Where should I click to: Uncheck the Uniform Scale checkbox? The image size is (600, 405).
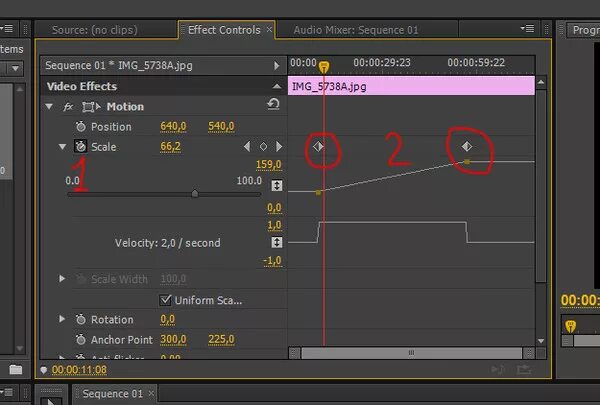[165, 300]
